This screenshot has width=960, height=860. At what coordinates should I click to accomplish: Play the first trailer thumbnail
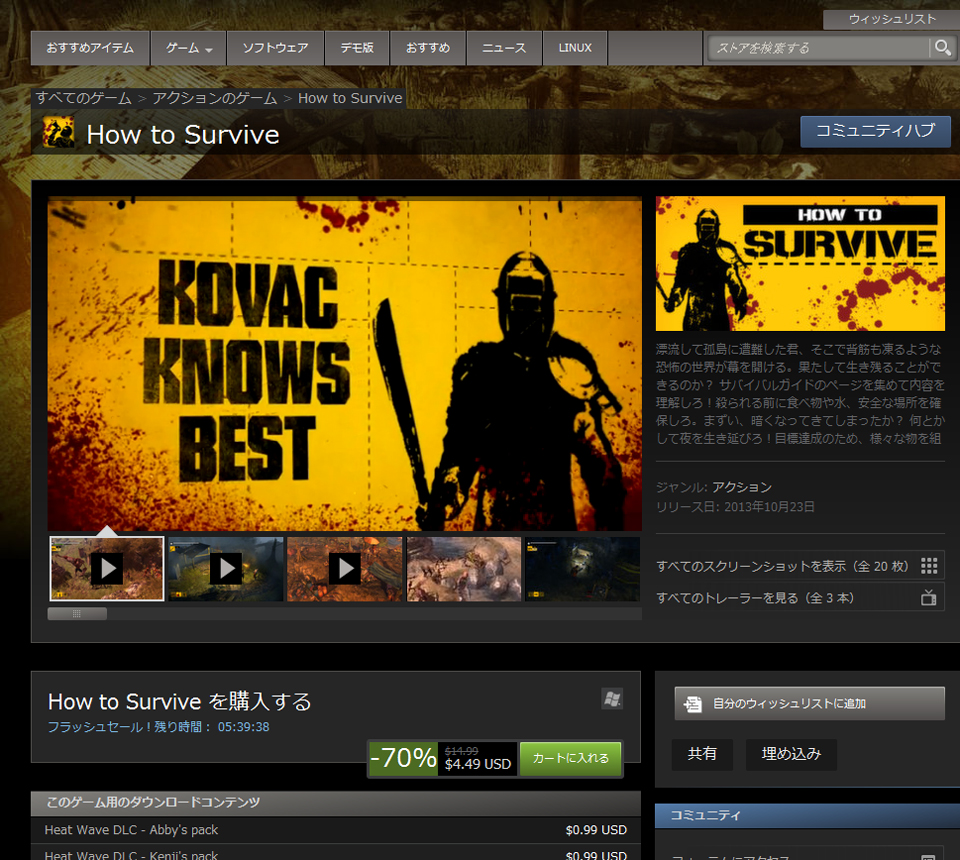point(107,569)
